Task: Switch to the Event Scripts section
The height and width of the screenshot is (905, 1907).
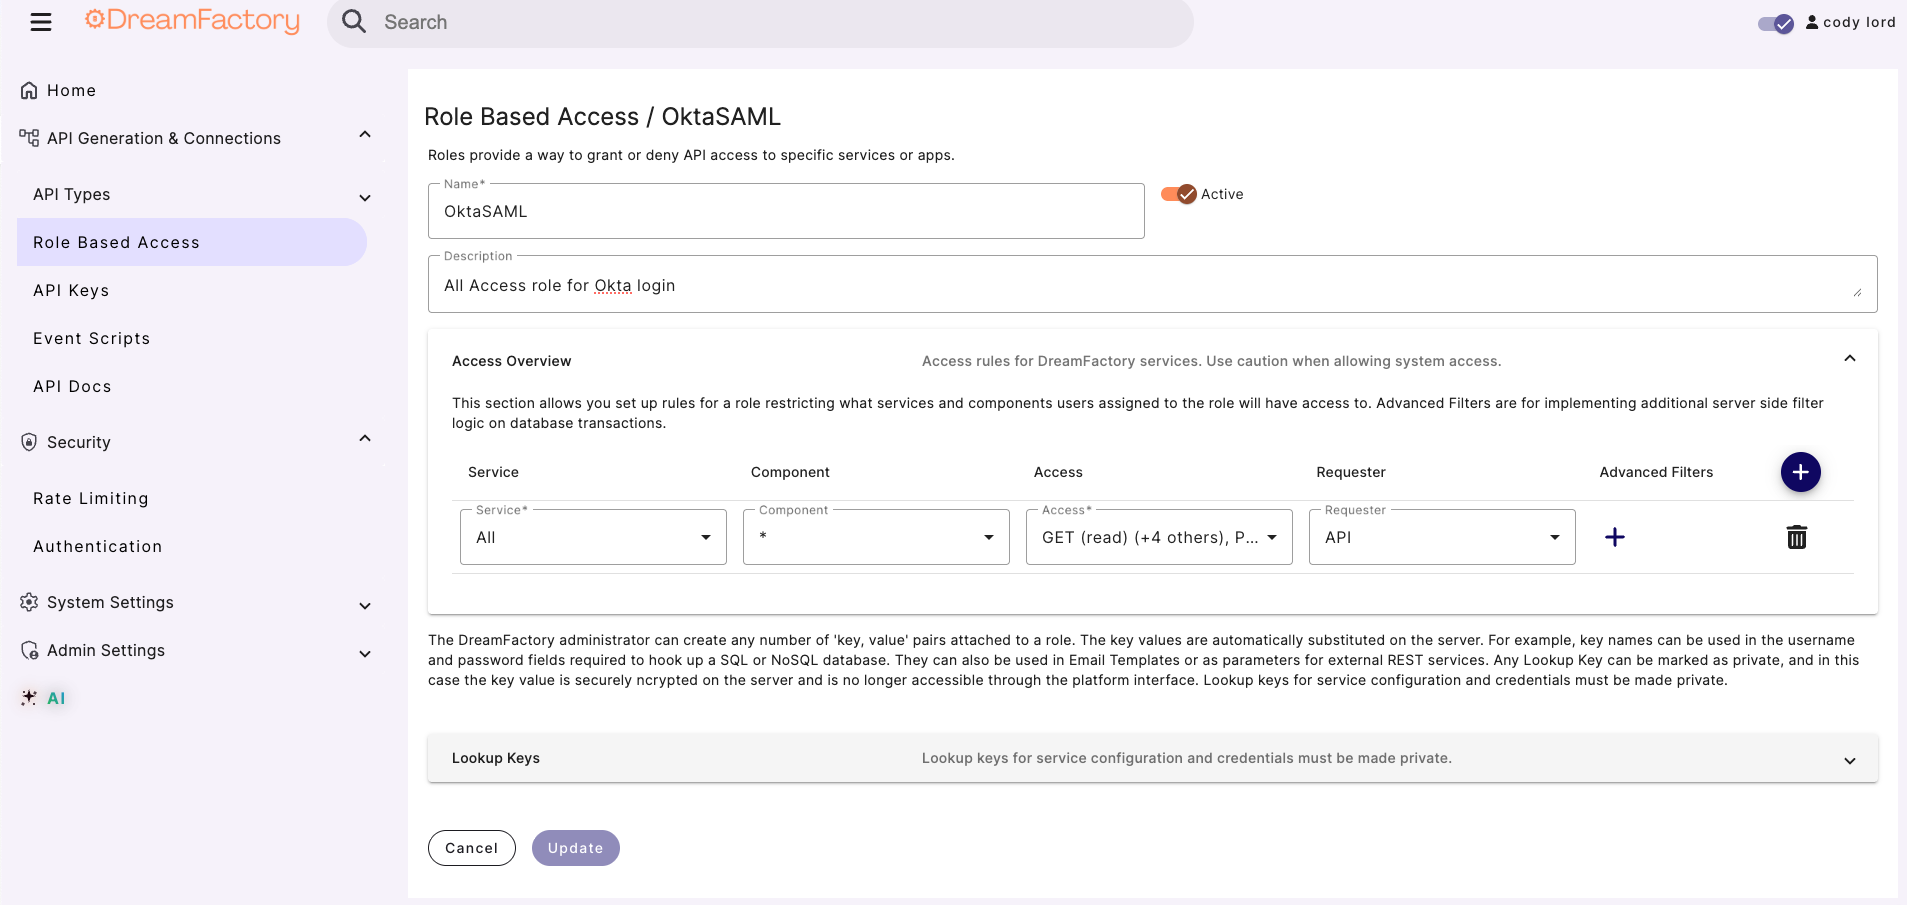Action: point(91,338)
